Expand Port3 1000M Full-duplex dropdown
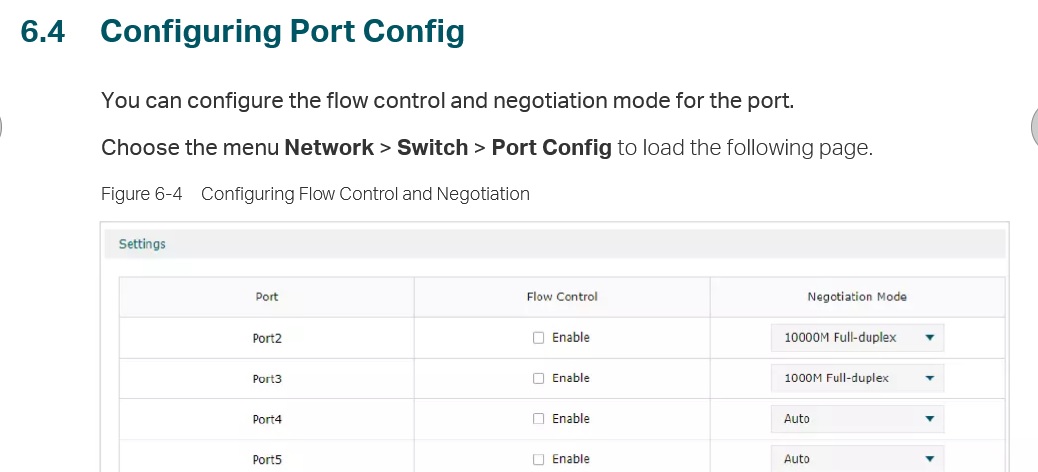 point(857,379)
